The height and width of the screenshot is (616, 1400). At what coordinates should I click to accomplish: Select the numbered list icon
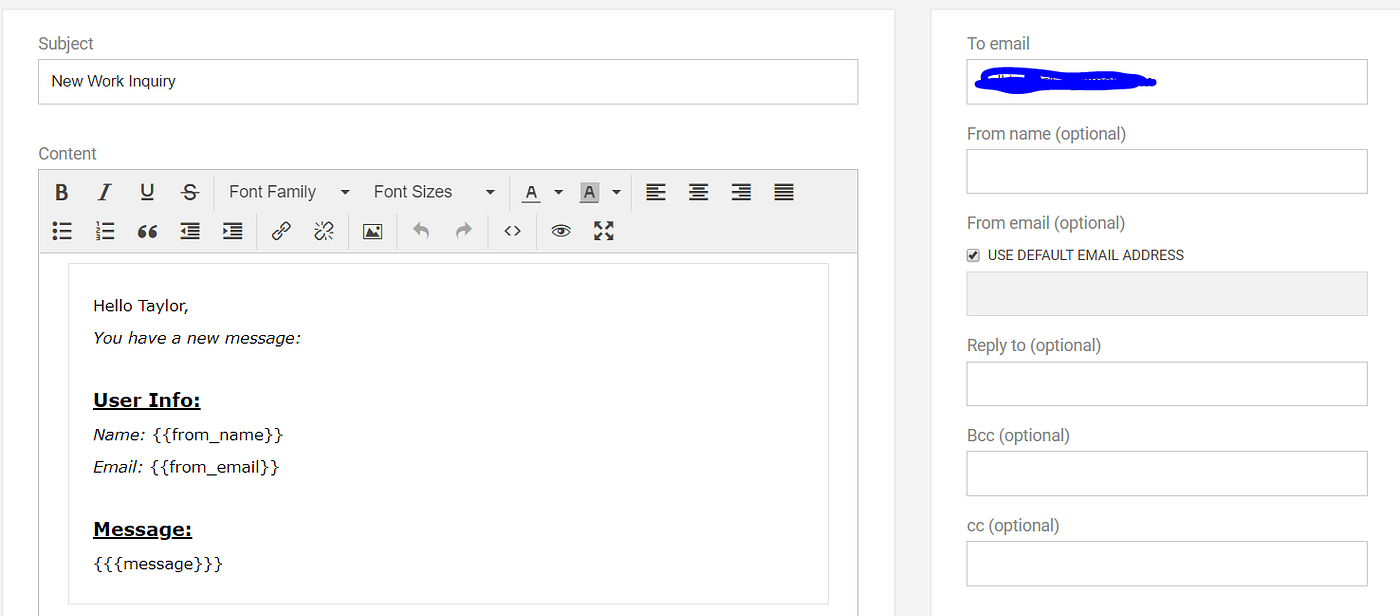(104, 231)
